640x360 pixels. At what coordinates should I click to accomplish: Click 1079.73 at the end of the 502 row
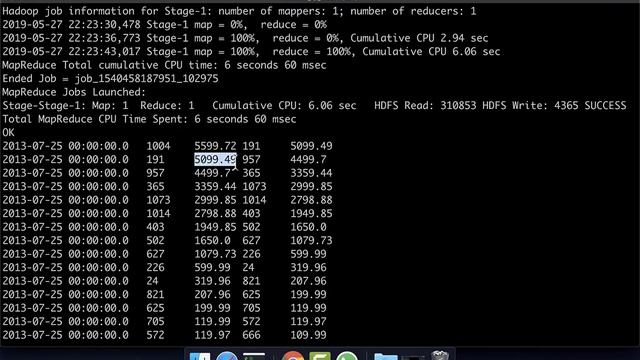coord(311,240)
